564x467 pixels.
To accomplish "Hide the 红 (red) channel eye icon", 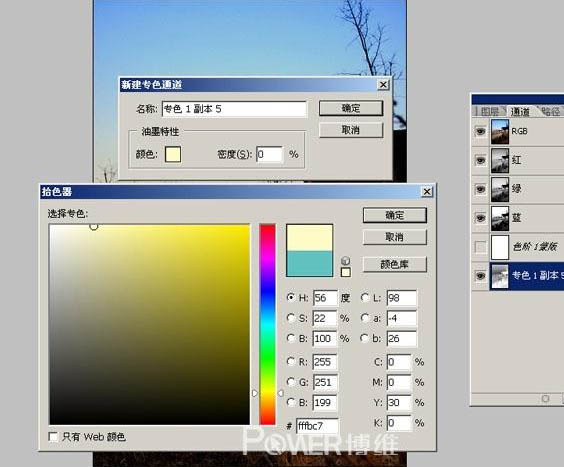I will (481, 160).
